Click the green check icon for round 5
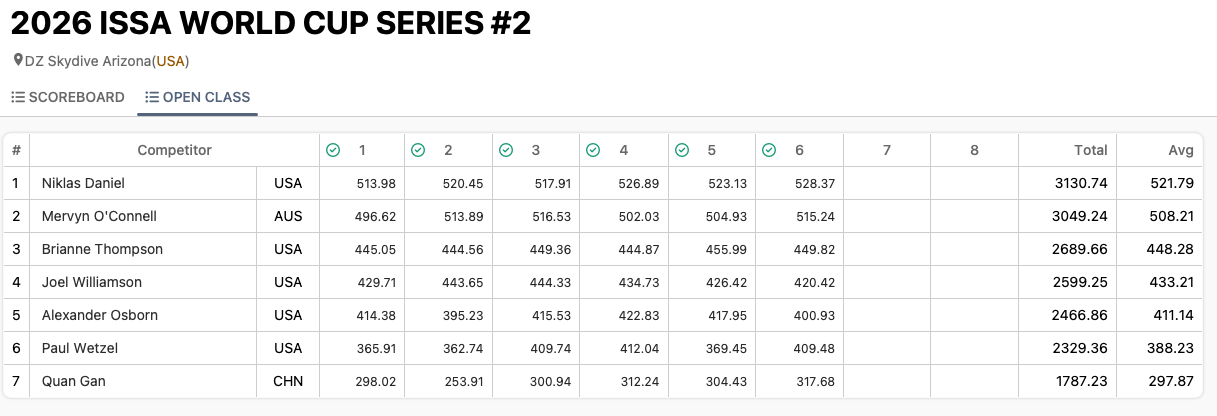Image resolution: width=1217 pixels, height=416 pixels. [682, 150]
